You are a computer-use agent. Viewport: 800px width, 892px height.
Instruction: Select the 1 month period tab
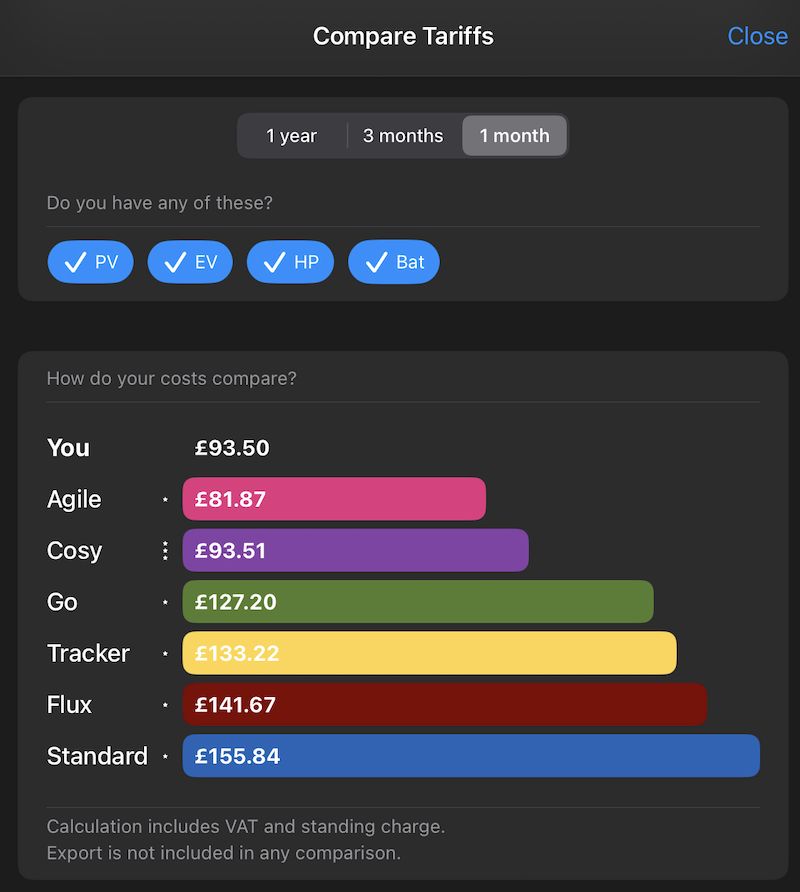[x=514, y=136]
